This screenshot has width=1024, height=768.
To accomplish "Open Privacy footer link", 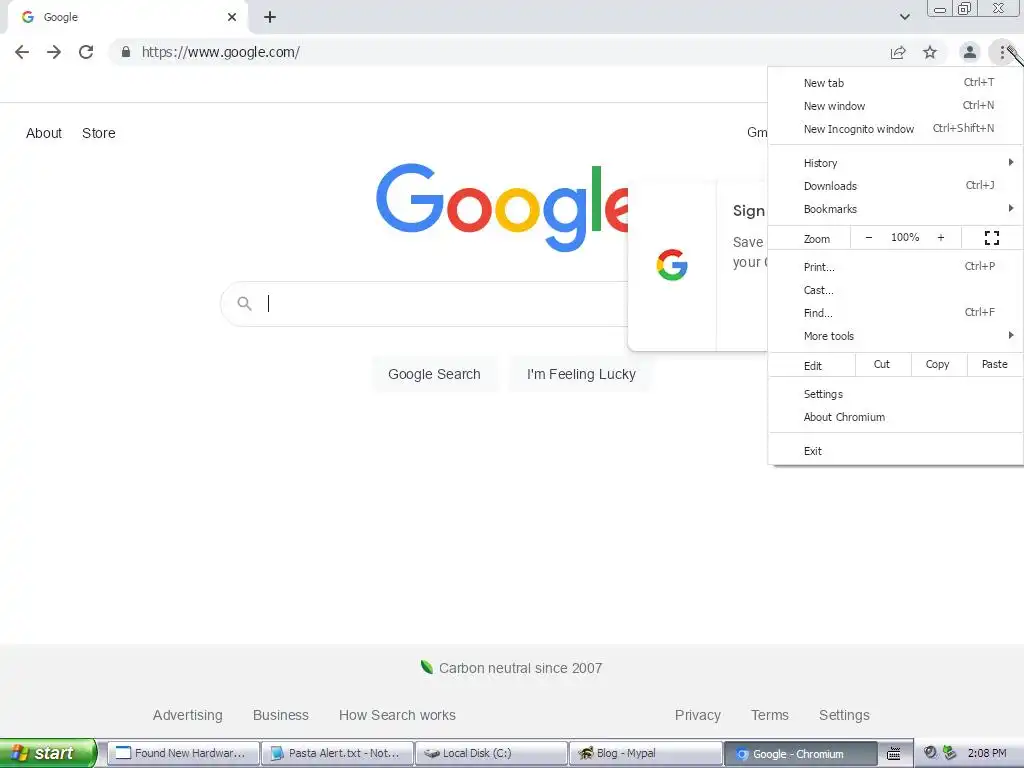I will (x=697, y=715).
